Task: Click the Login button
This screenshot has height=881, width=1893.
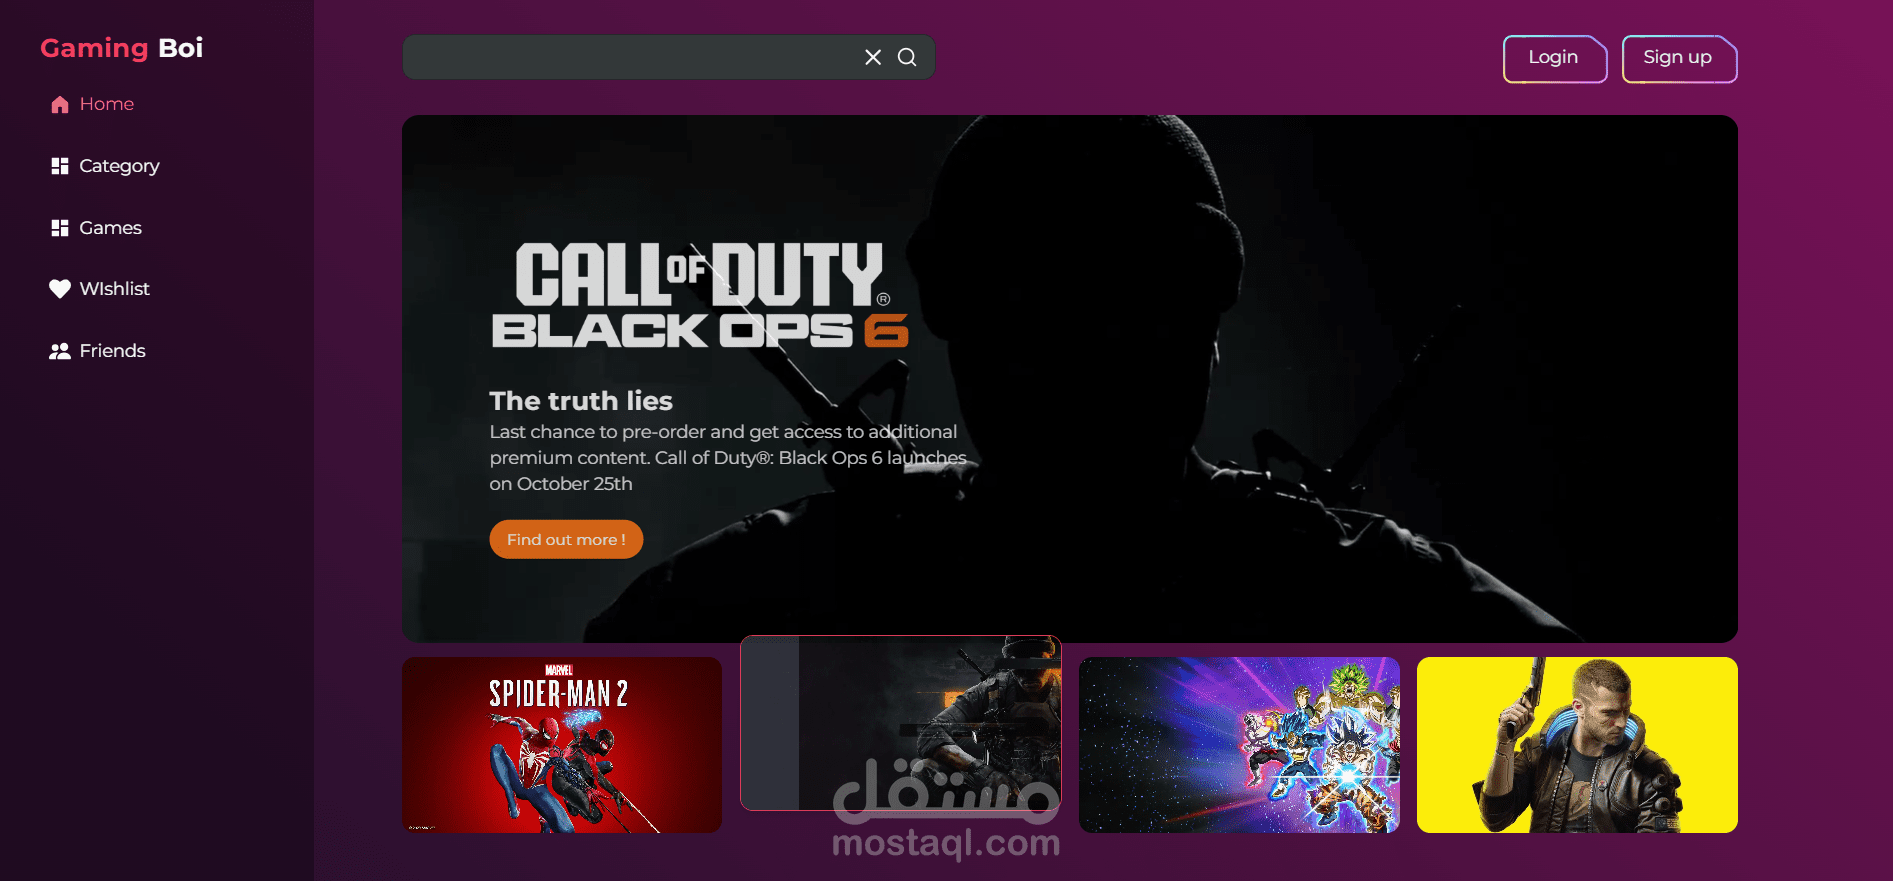Action: tap(1555, 59)
